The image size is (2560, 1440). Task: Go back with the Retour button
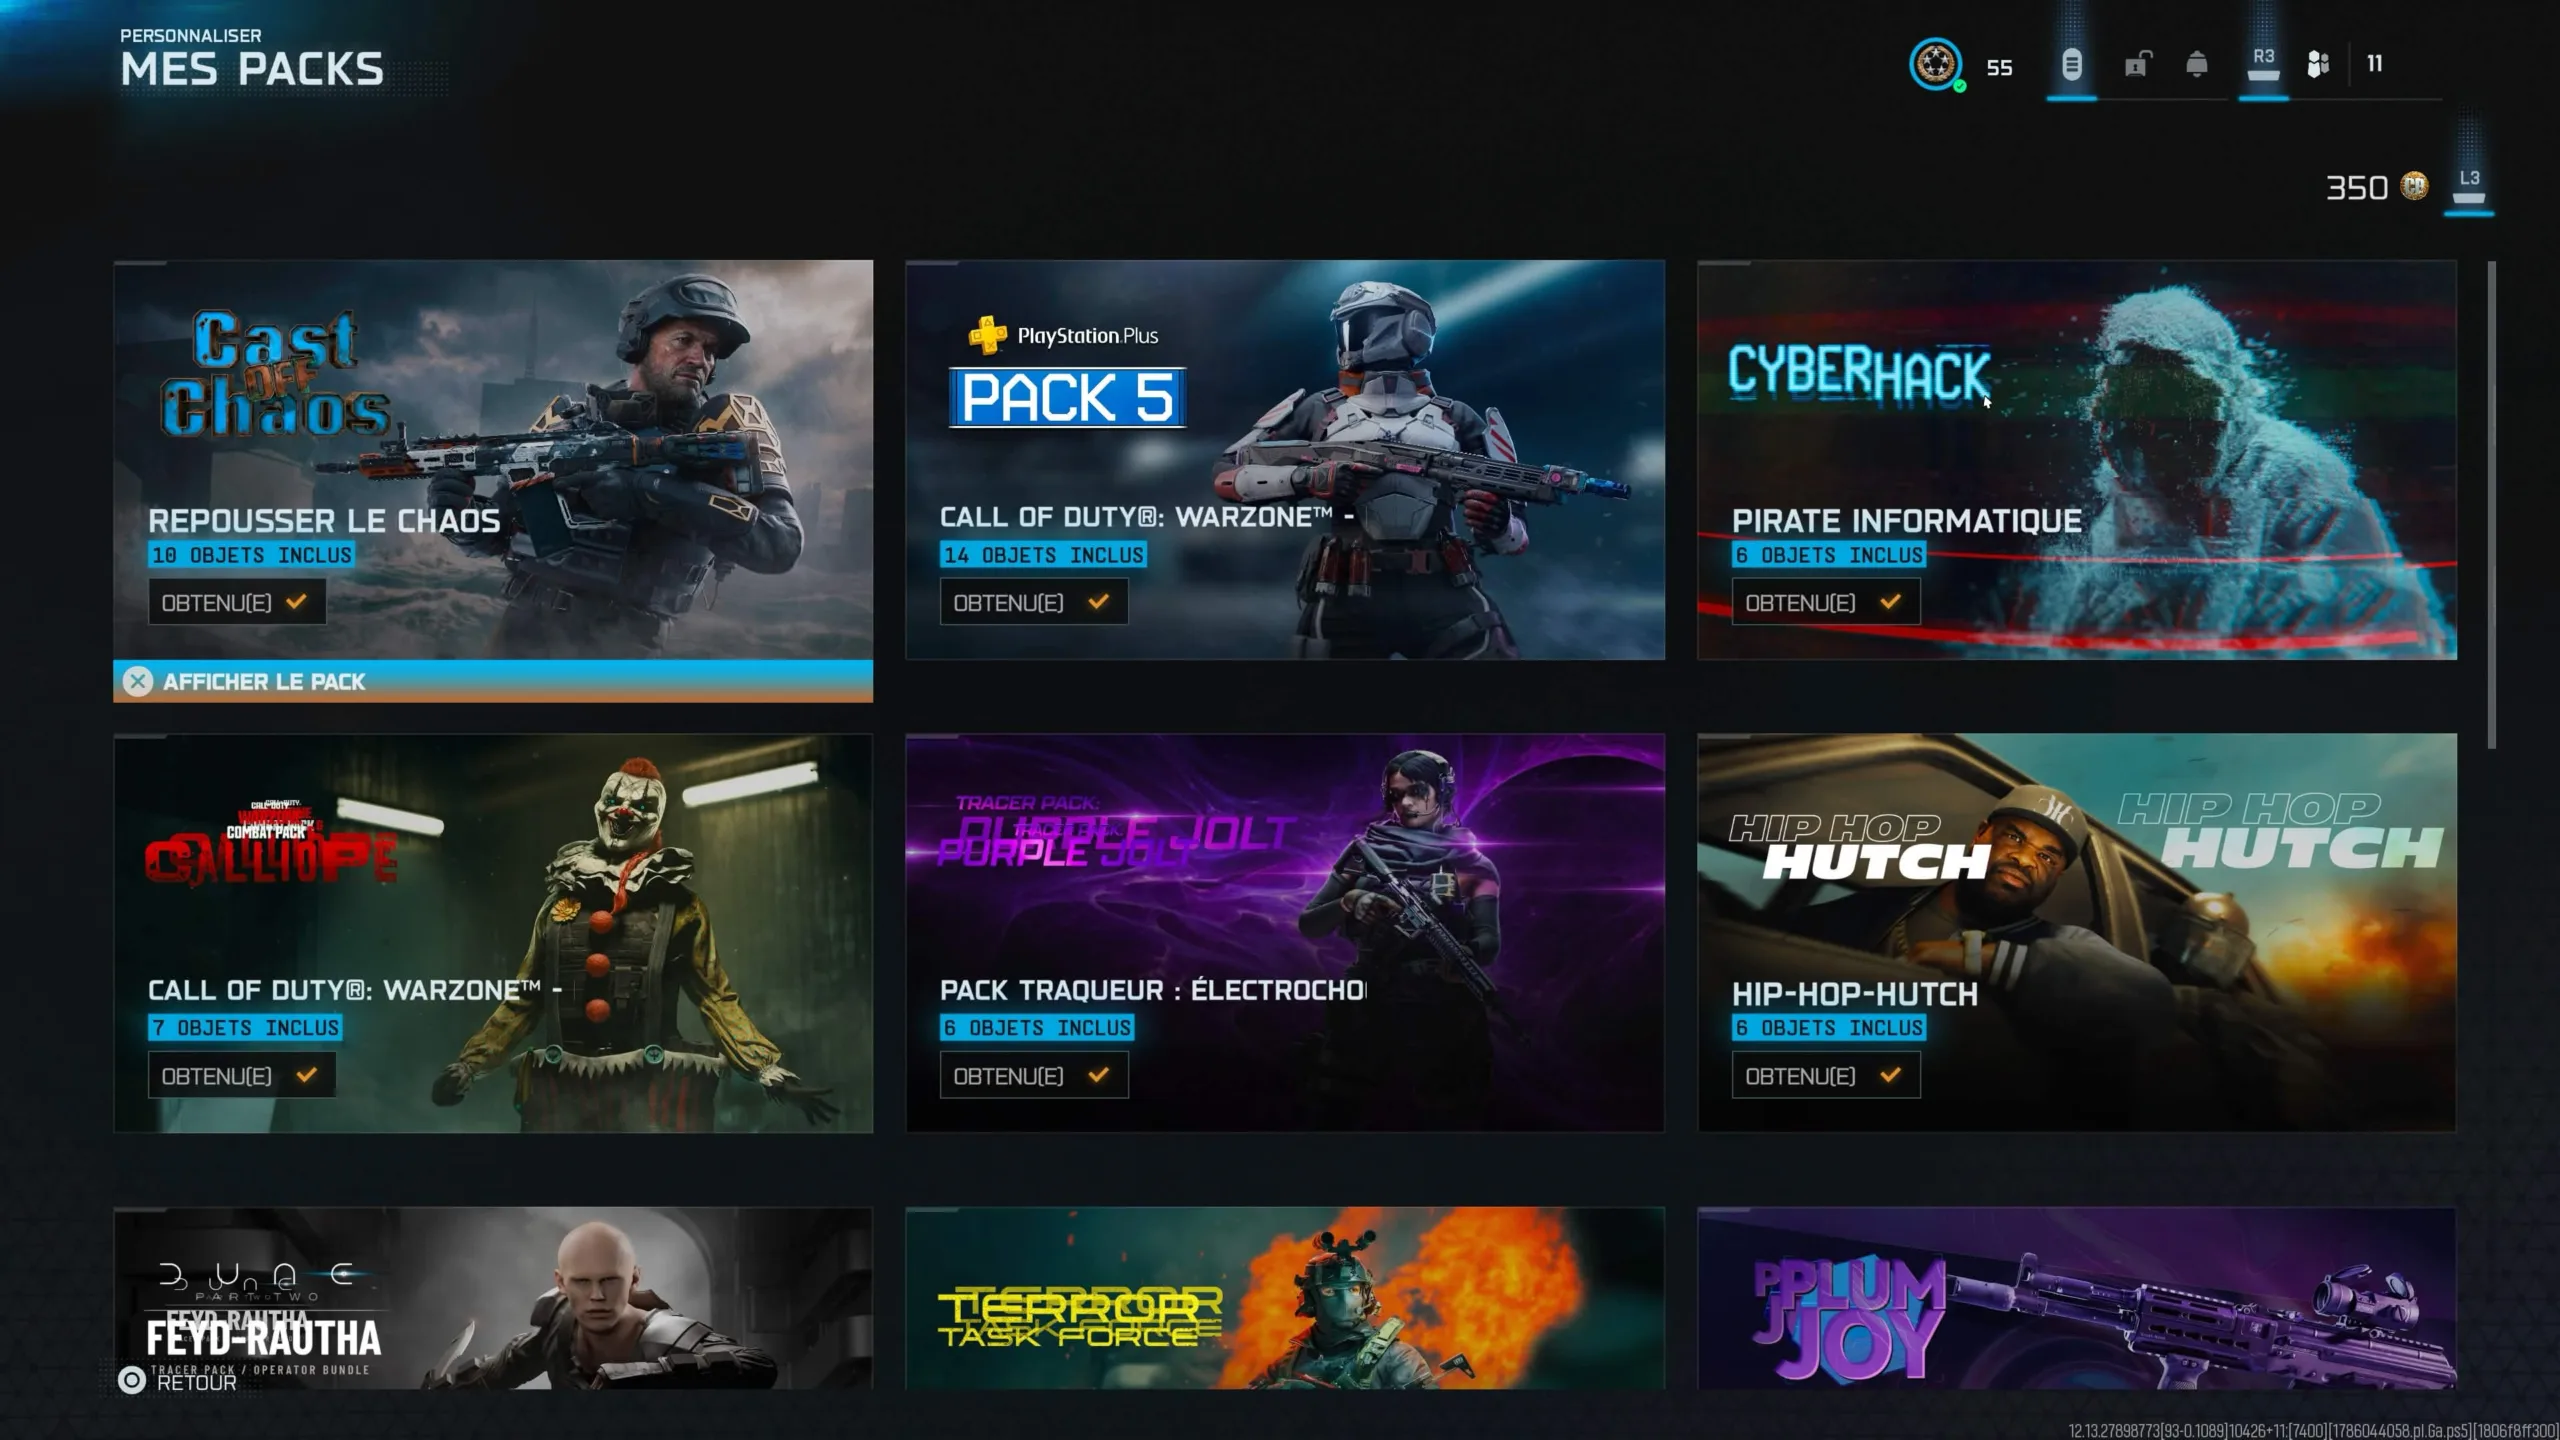(x=178, y=1381)
